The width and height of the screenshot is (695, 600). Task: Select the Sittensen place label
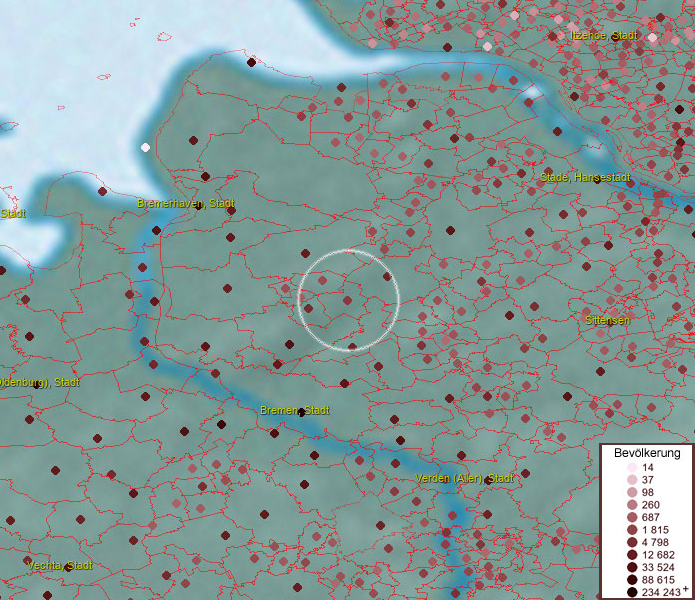[607, 320]
